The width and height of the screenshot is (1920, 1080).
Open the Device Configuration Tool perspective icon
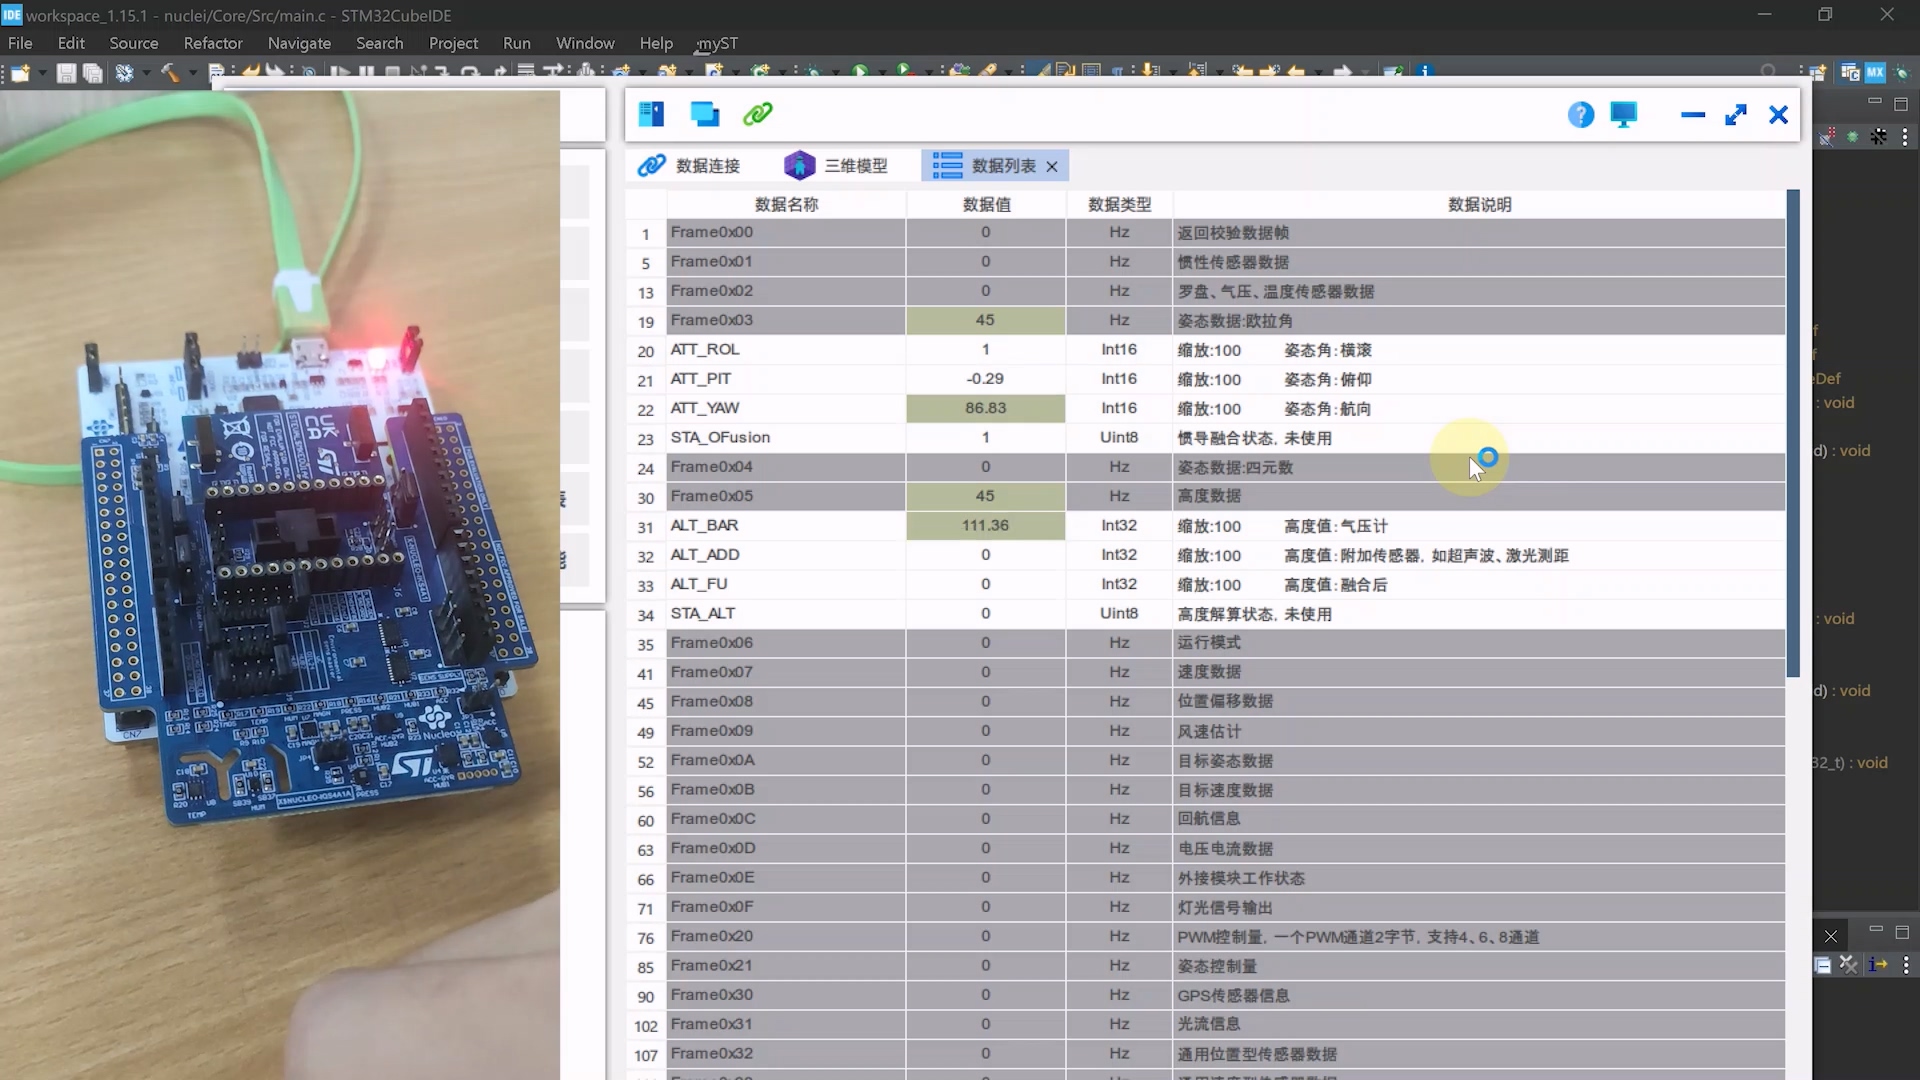pos(1874,71)
